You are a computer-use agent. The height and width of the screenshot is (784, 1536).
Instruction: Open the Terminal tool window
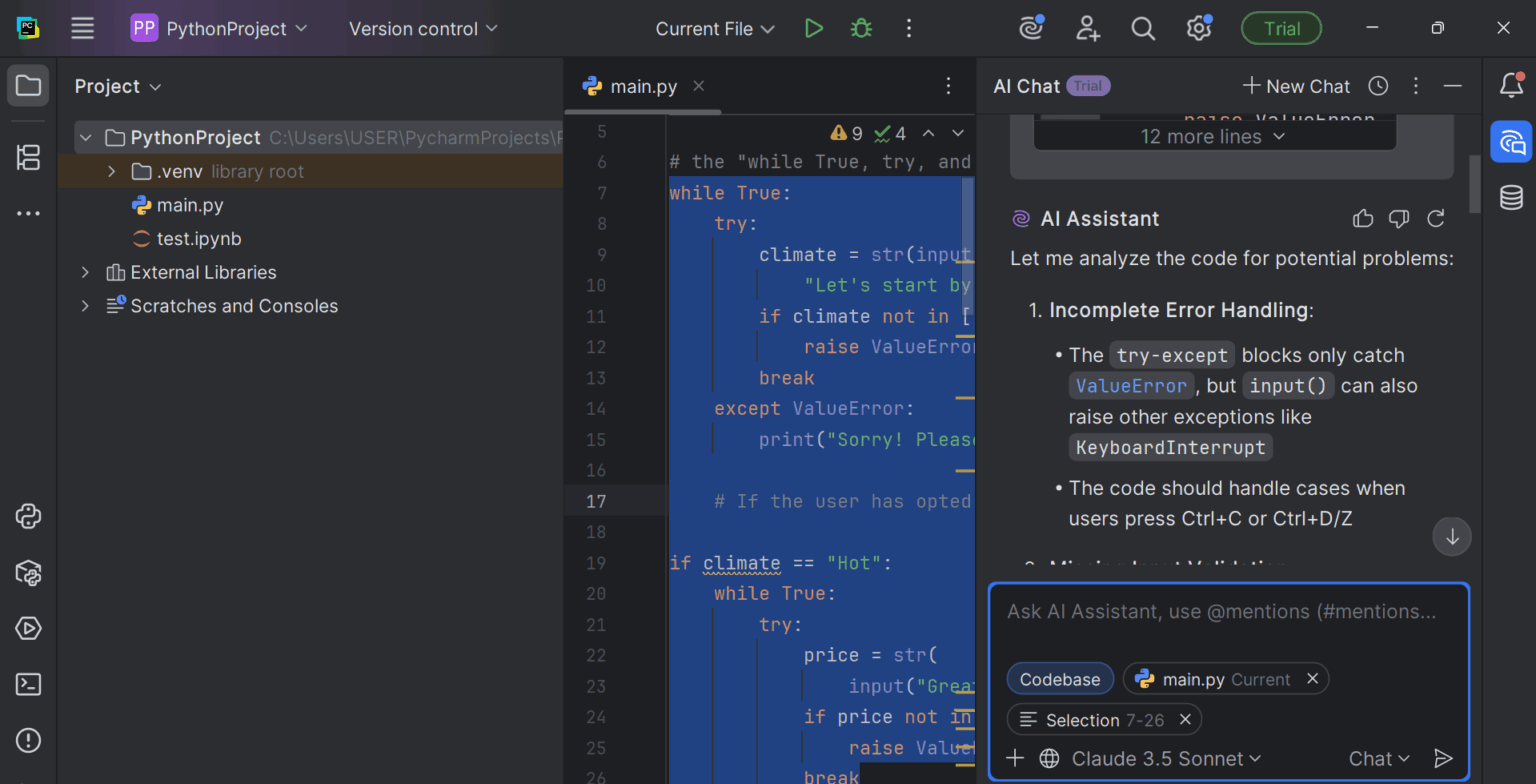(28, 684)
